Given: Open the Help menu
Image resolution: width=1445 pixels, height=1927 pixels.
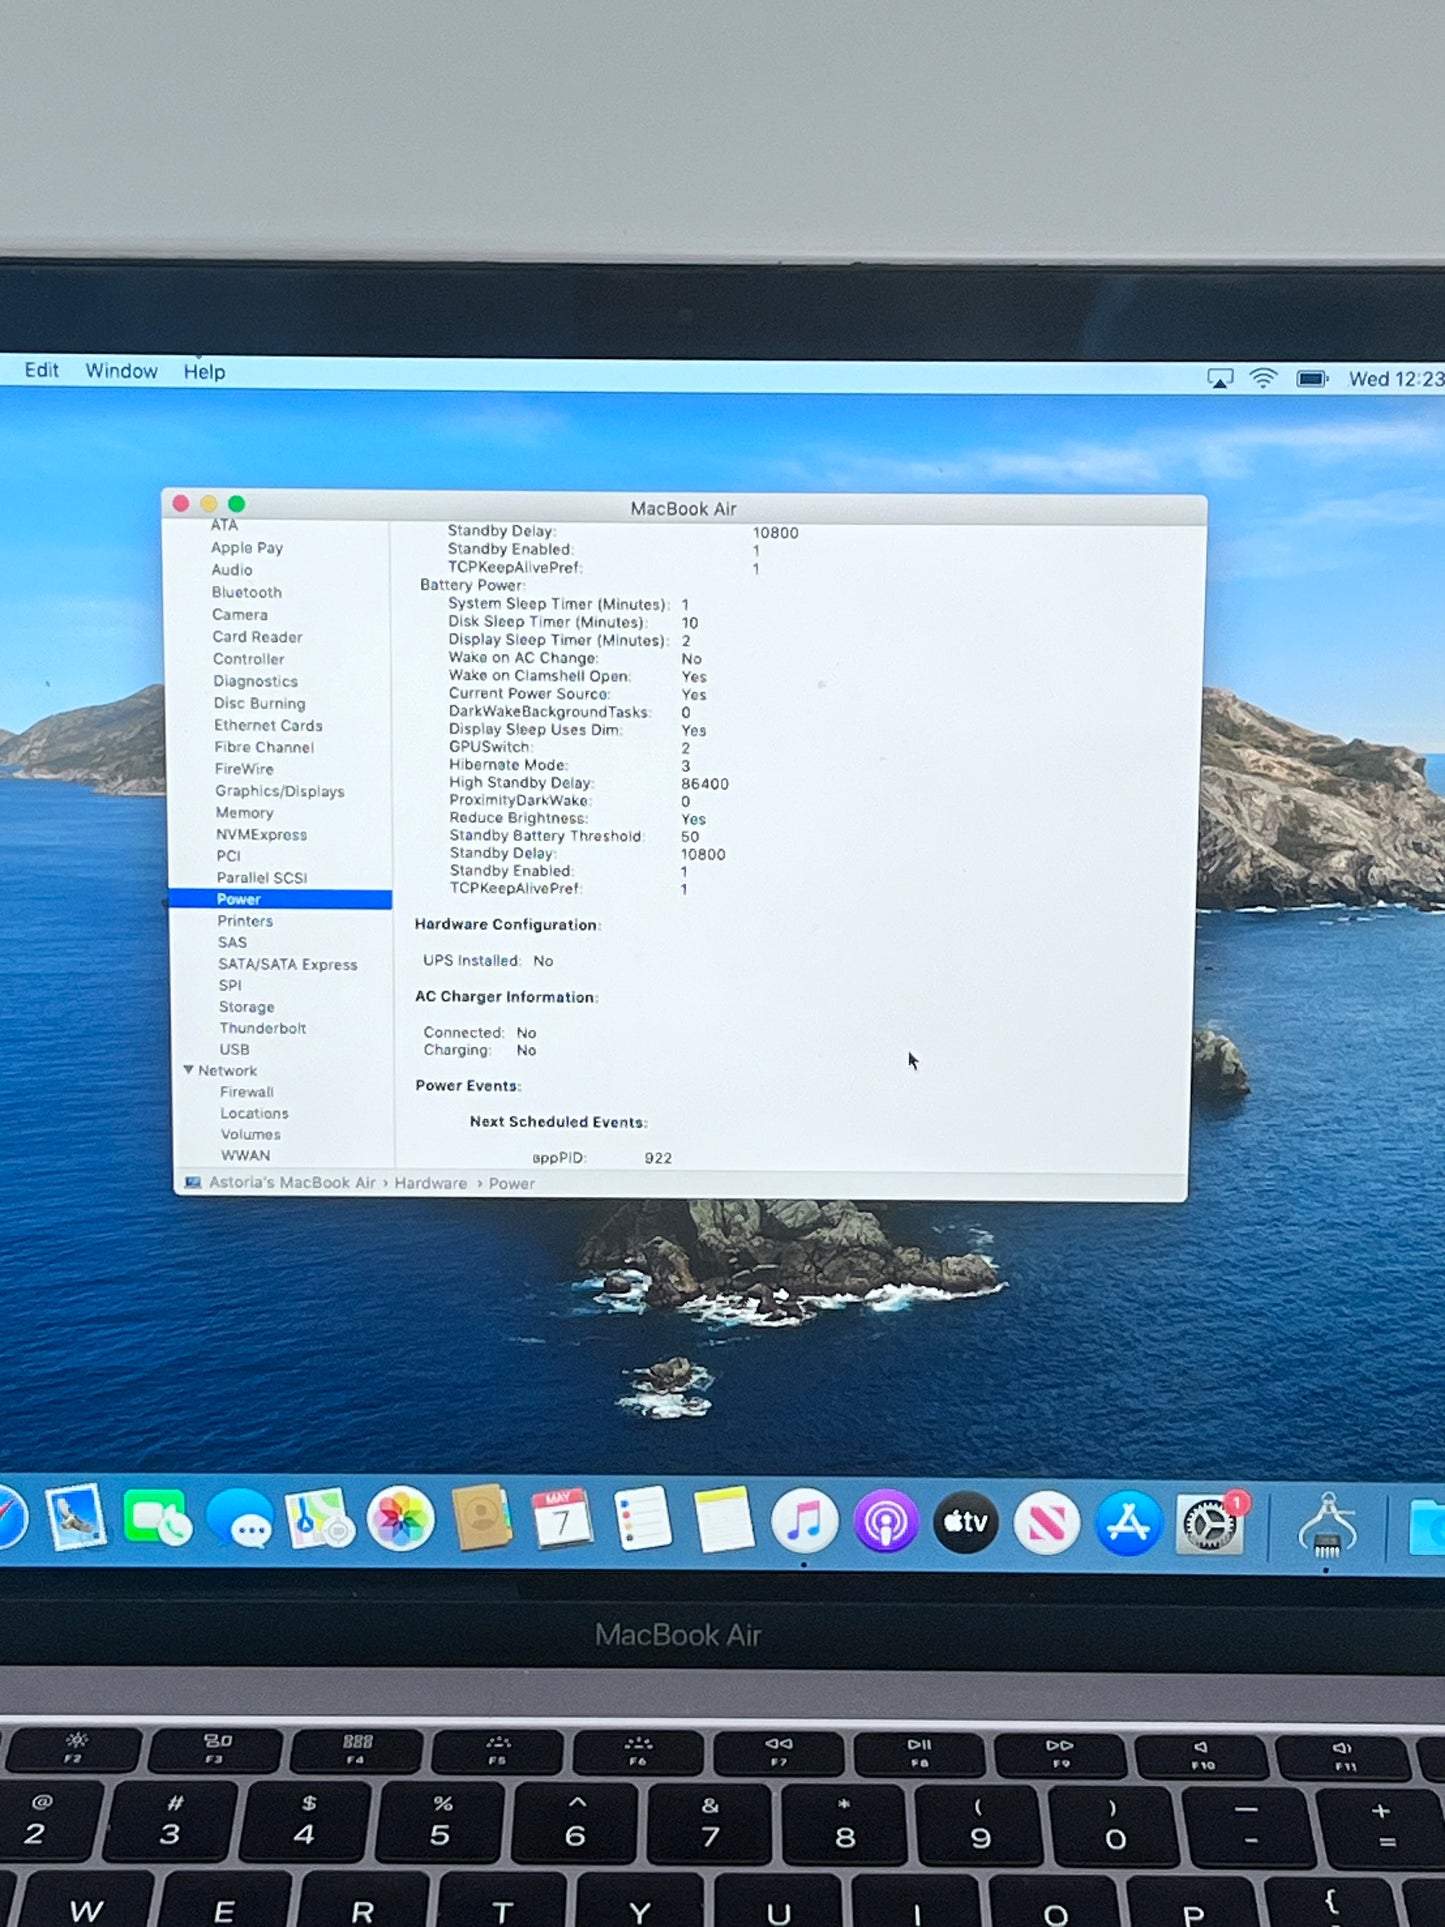Looking at the screenshot, I should [x=204, y=372].
